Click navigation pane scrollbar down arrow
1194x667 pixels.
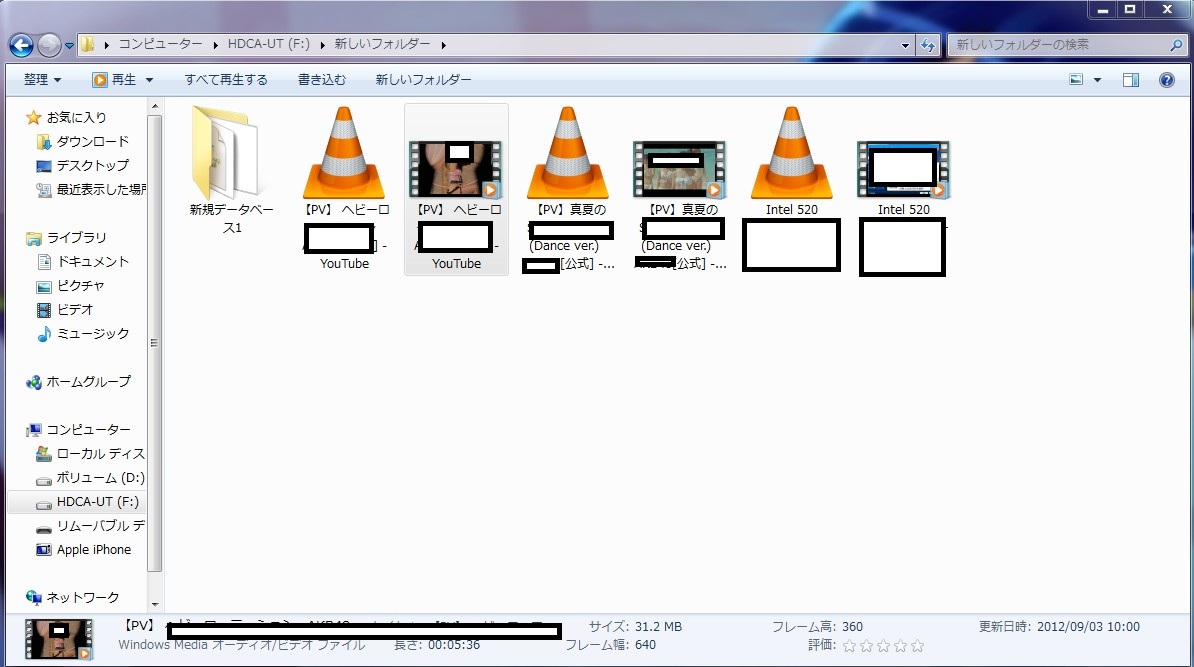[155, 605]
